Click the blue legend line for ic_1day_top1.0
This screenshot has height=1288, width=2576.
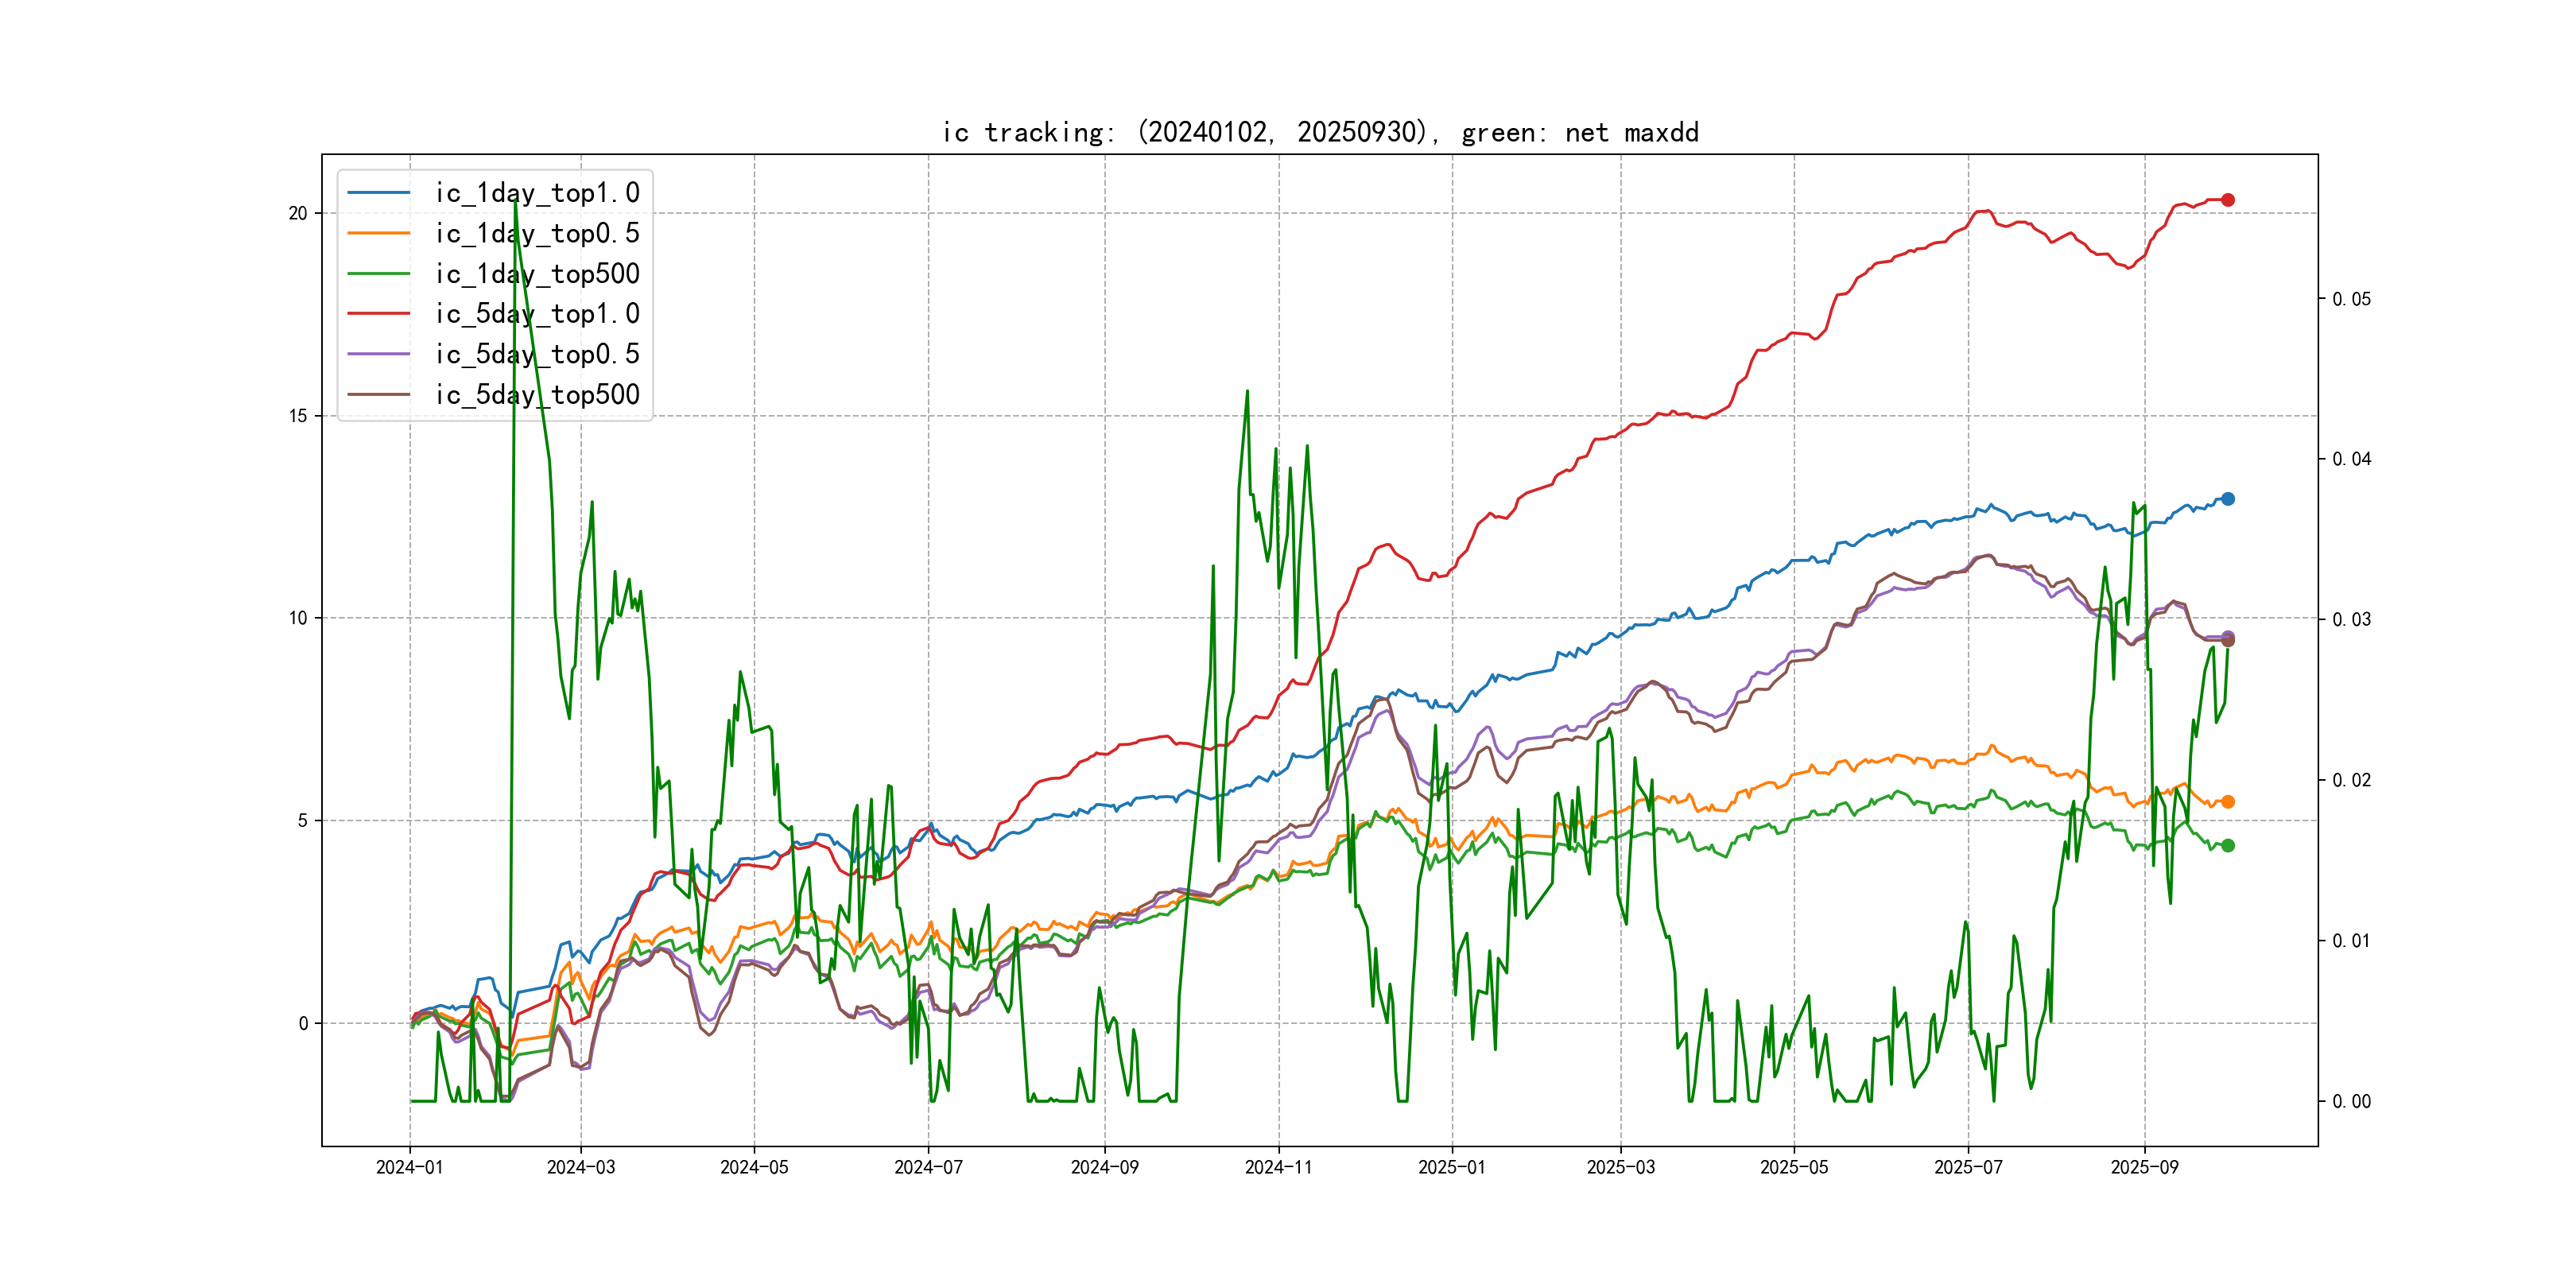(x=378, y=193)
